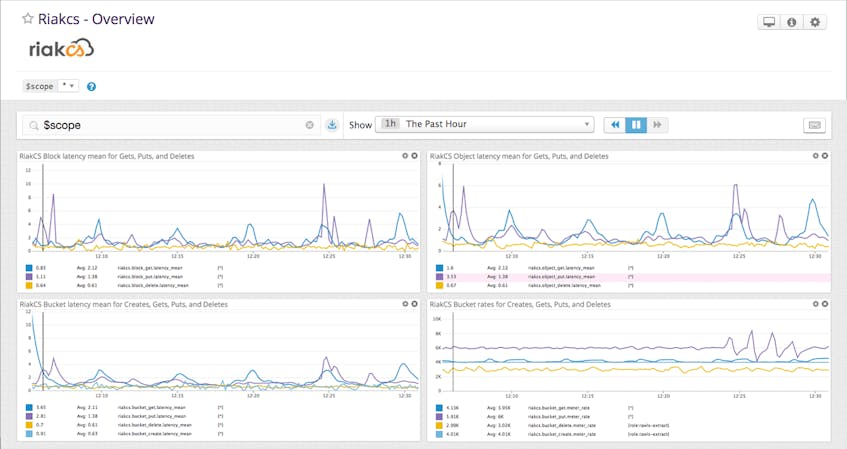Toggle riakcs.bucket_create.latency_mean light-blue swatch
The width and height of the screenshot is (847, 449).
coord(29,434)
